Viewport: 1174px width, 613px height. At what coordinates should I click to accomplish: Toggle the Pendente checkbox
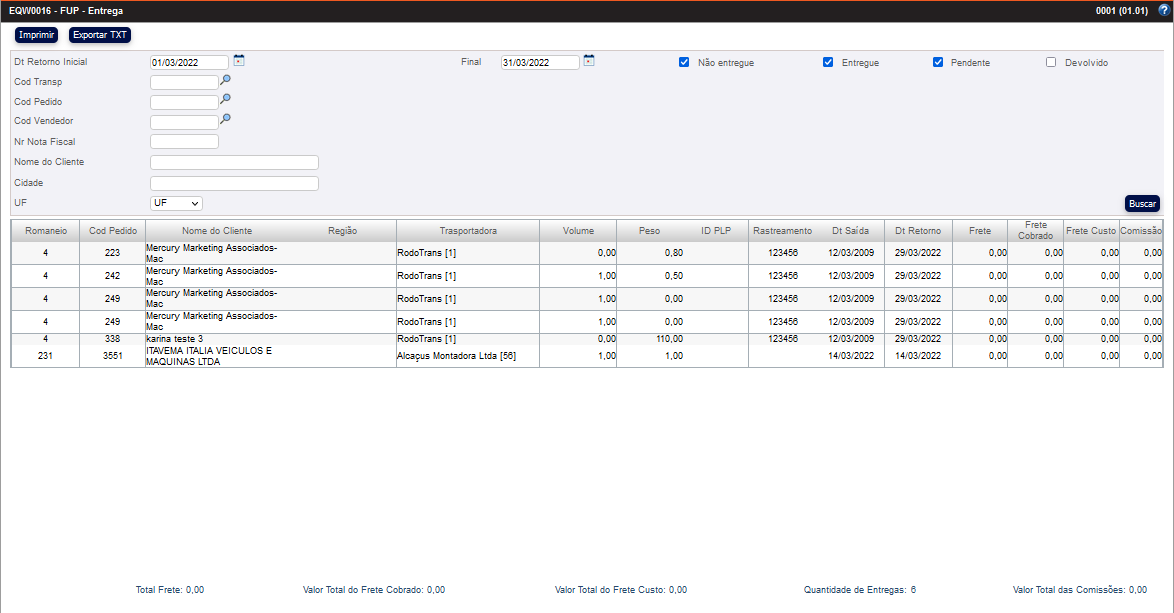coord(938,62)
